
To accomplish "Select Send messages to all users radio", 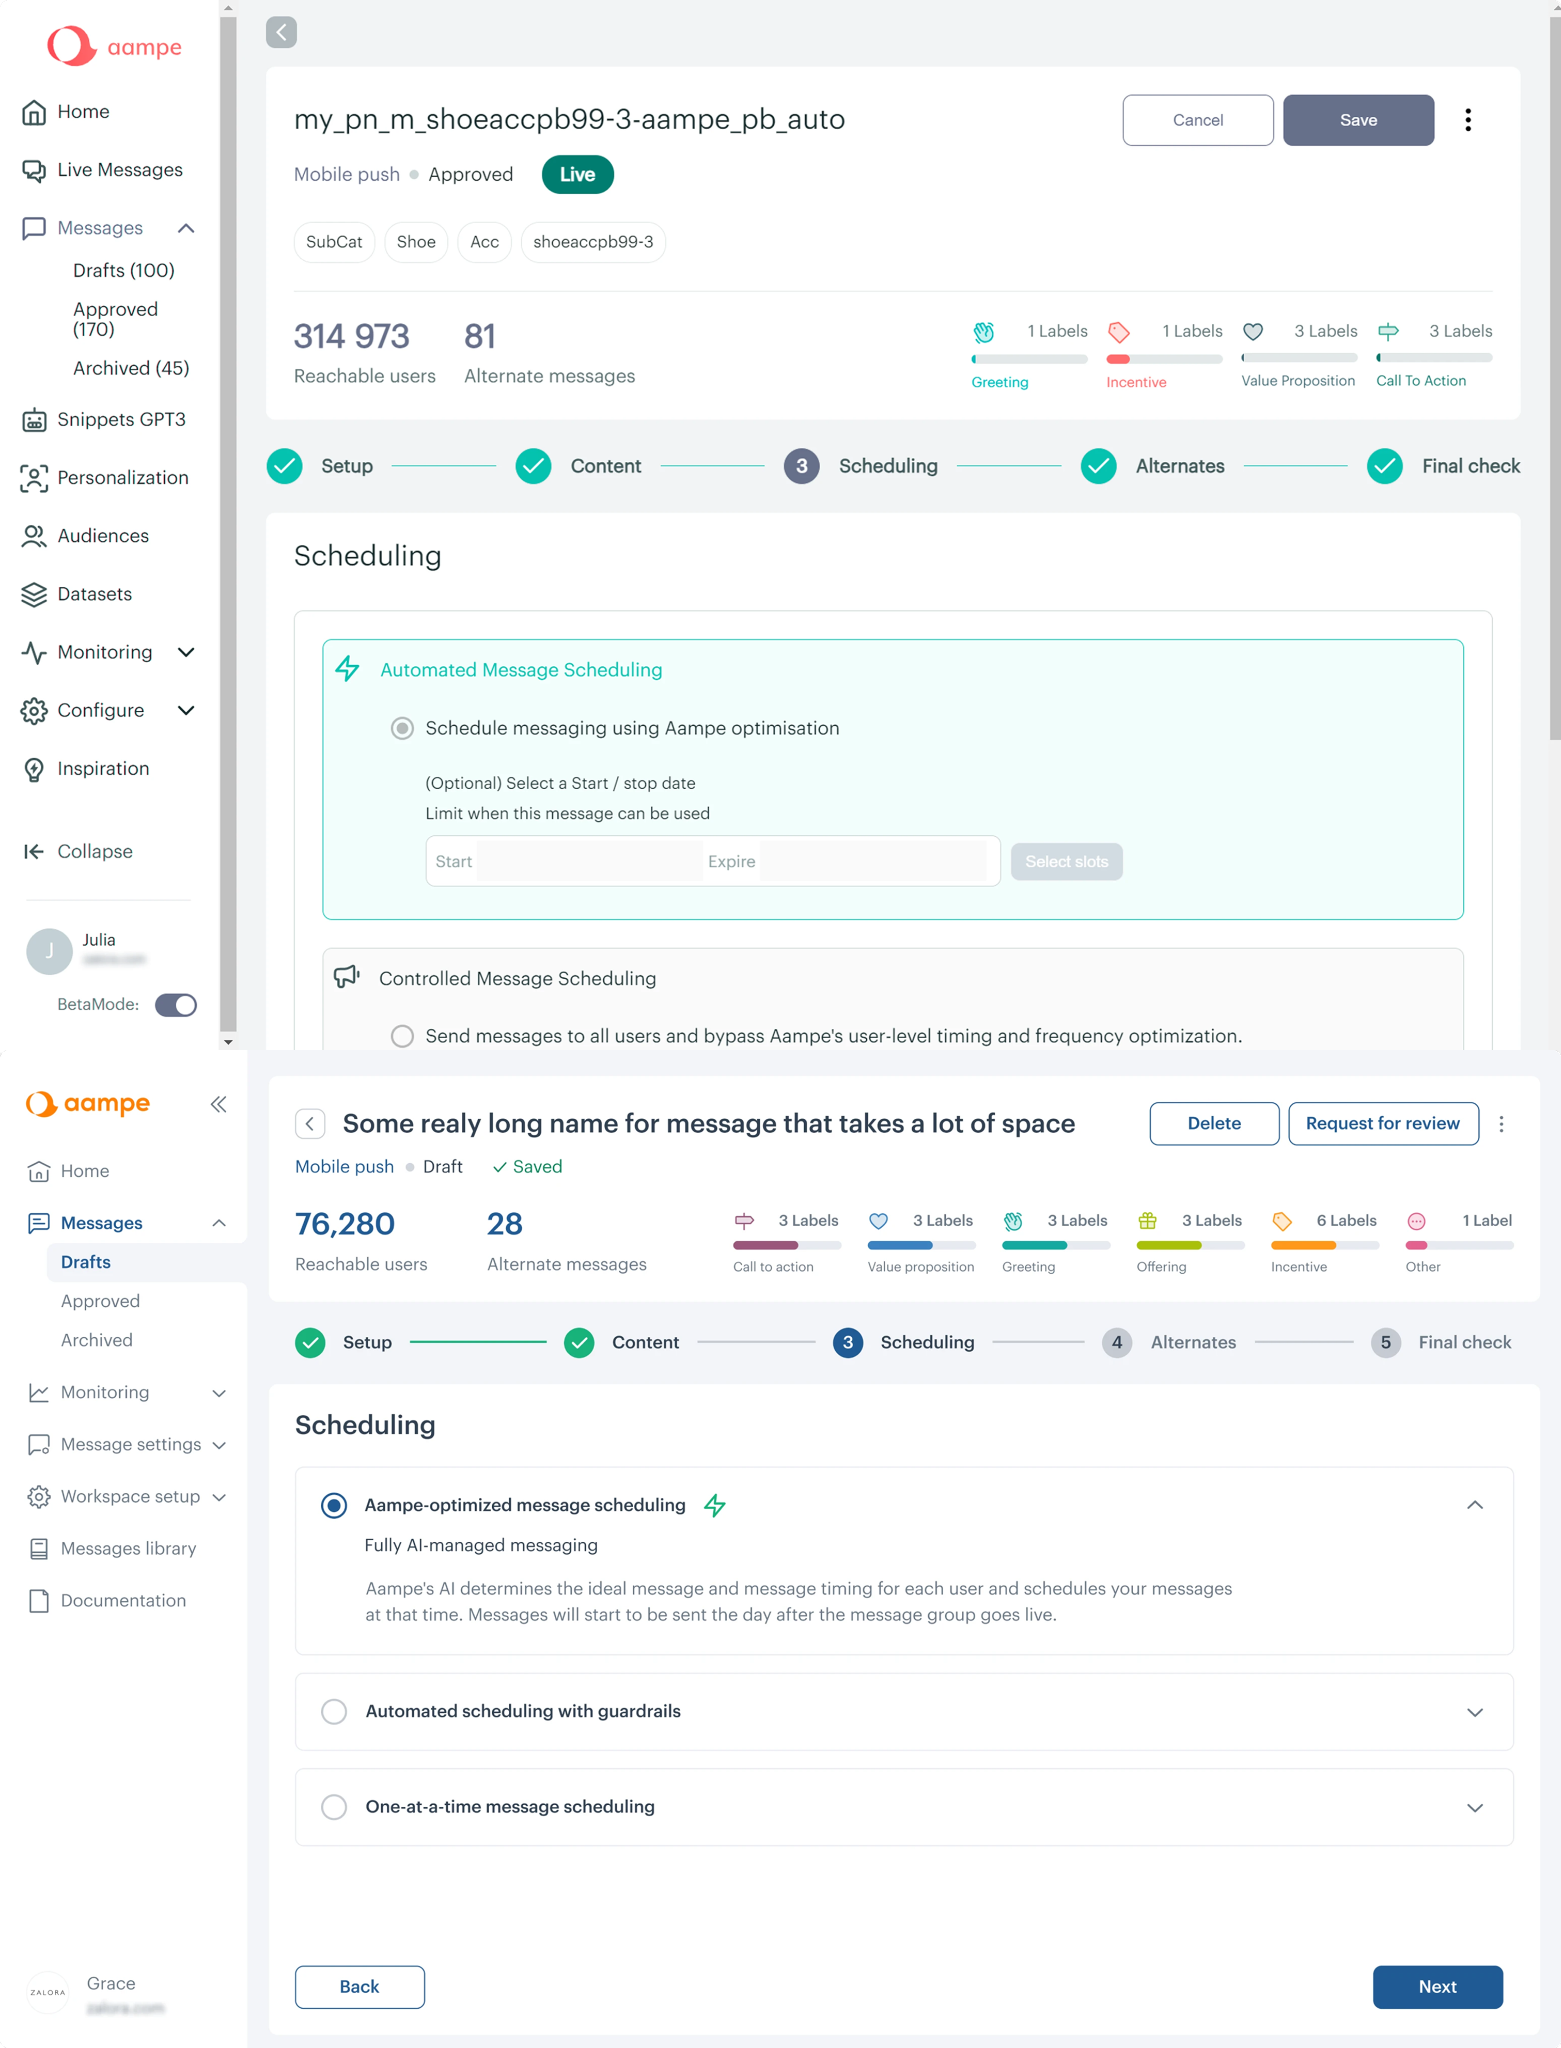I will (x=402, y=1036).
